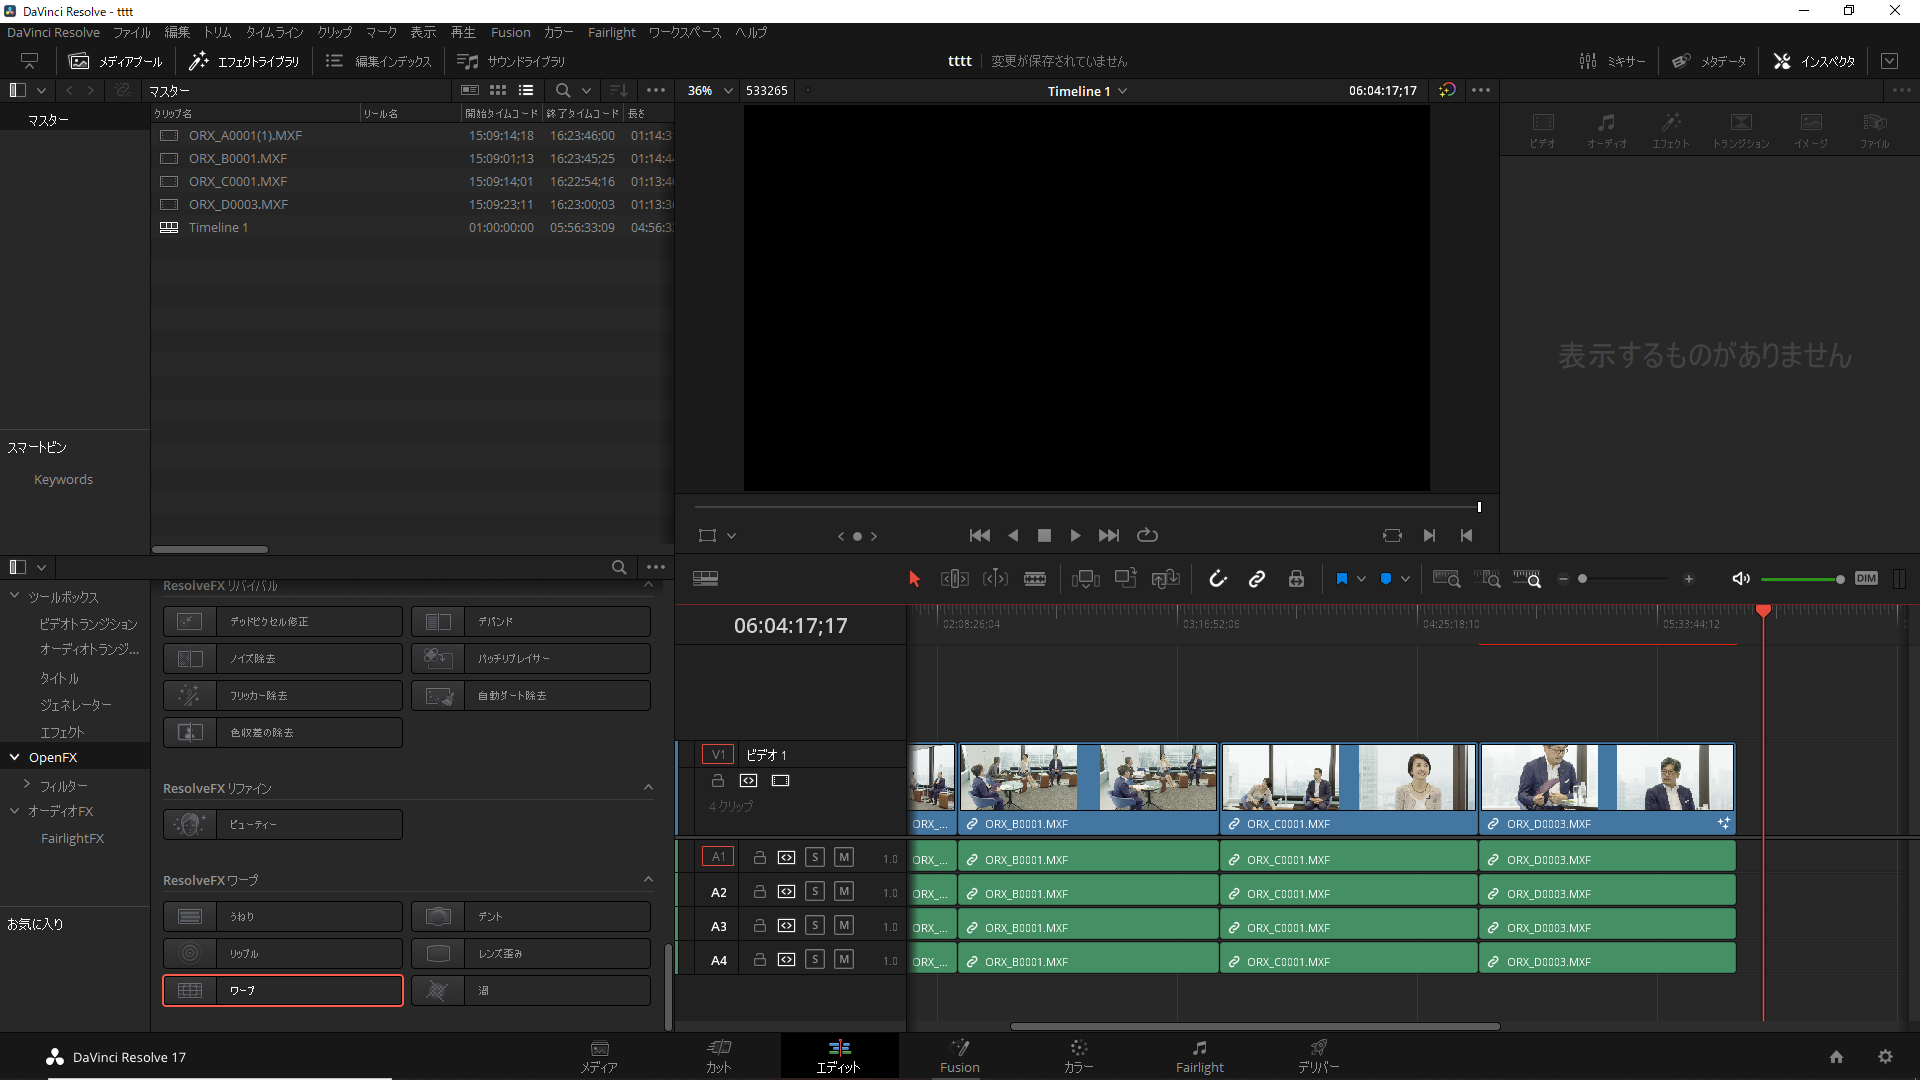This screenshot has width=1920, height=1080.
Task: Open the ファイル menu
Action: (131, 32)
